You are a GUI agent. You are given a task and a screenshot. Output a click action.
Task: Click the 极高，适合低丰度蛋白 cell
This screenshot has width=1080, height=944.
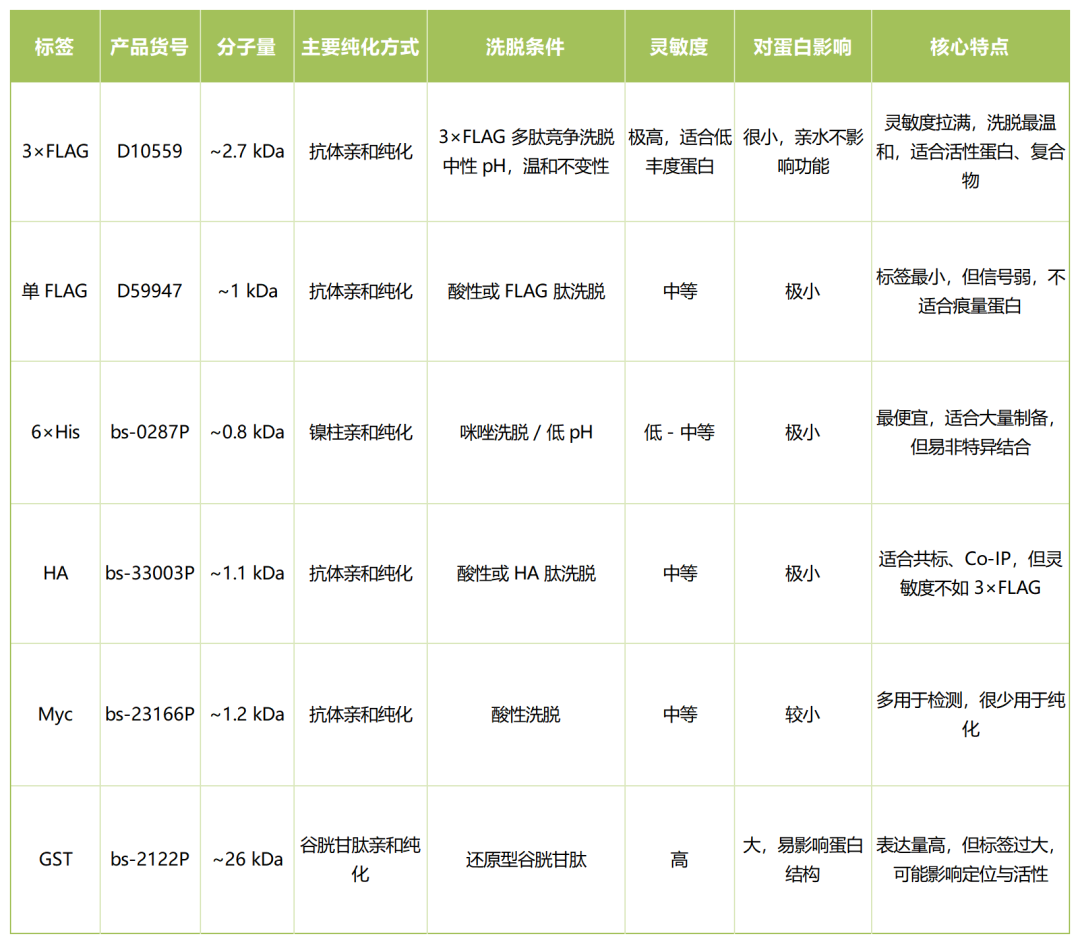(x=680, y=151)
